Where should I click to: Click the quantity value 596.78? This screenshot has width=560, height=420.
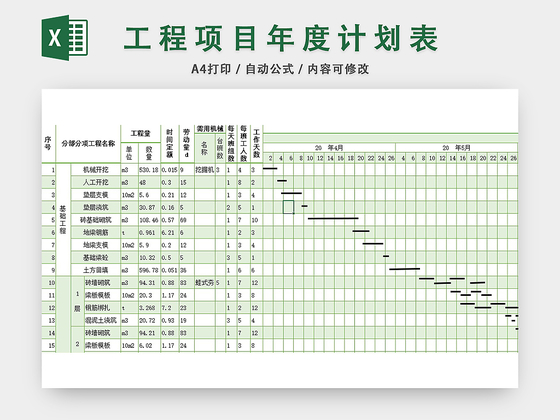pos(149,270)
